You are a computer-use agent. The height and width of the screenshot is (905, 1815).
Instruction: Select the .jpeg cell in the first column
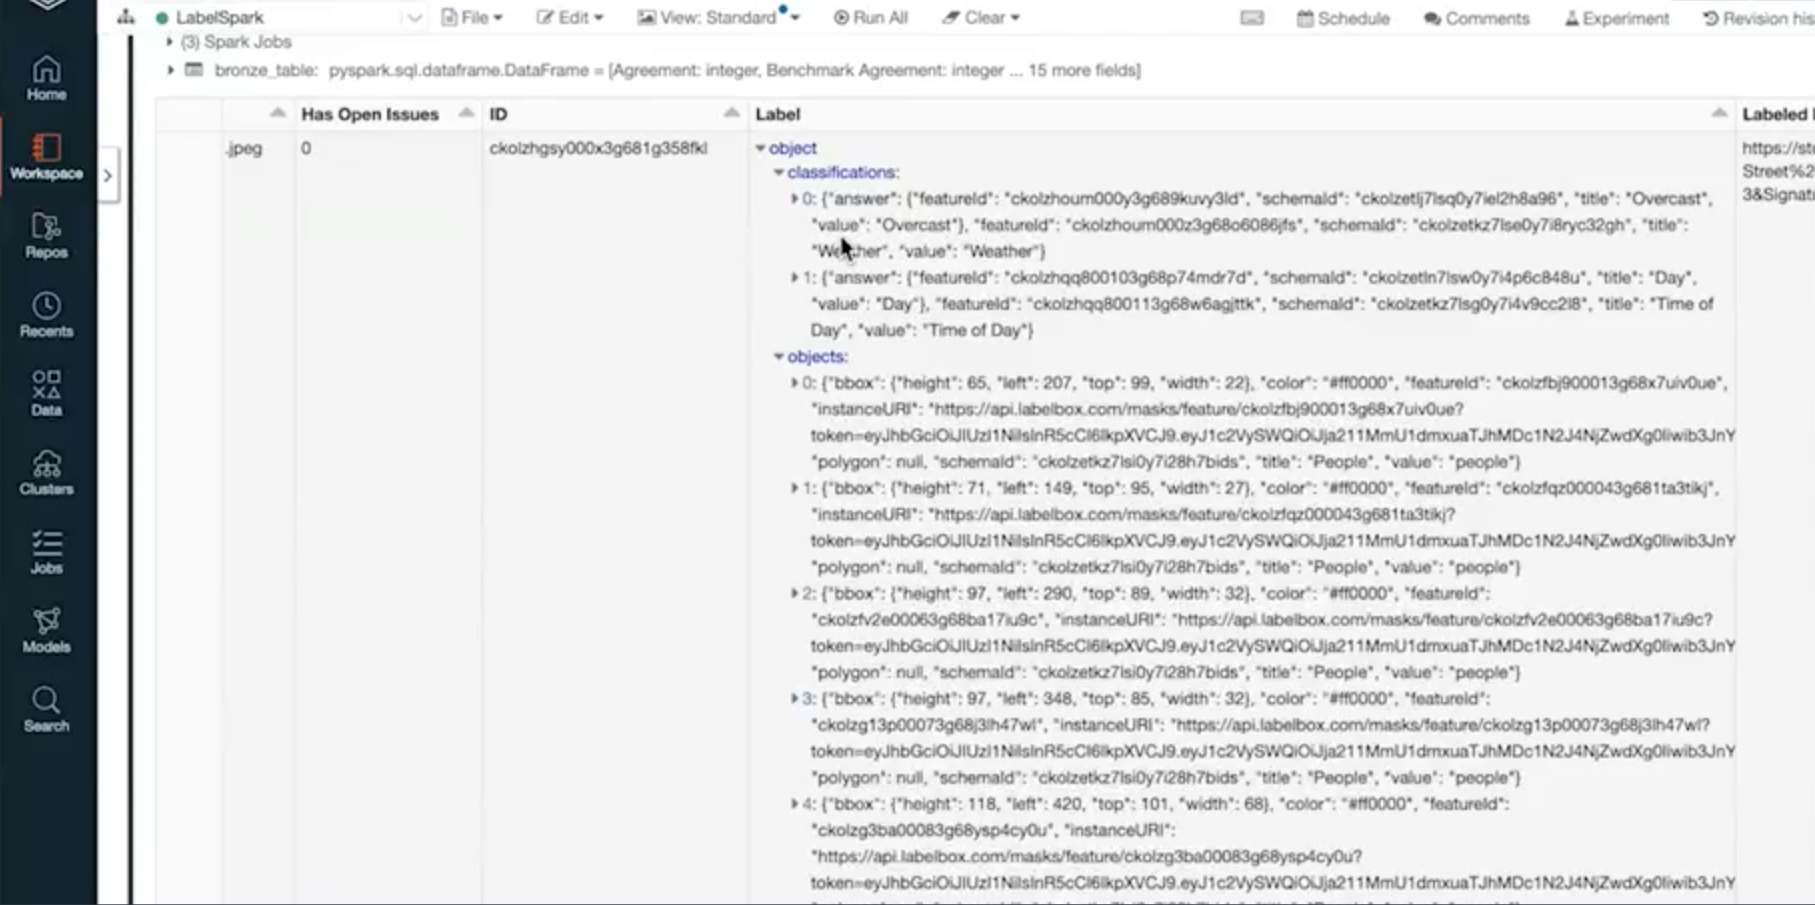tap(244, 148)
